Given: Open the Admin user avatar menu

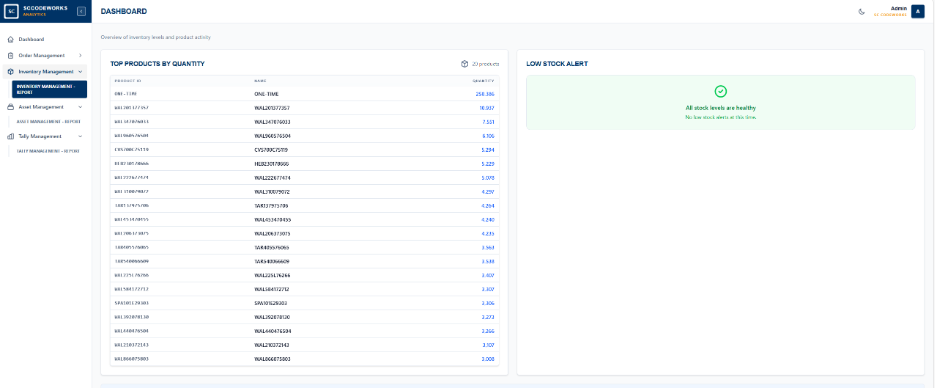Looking at the screenshot, I should click(x=917, y=11).
